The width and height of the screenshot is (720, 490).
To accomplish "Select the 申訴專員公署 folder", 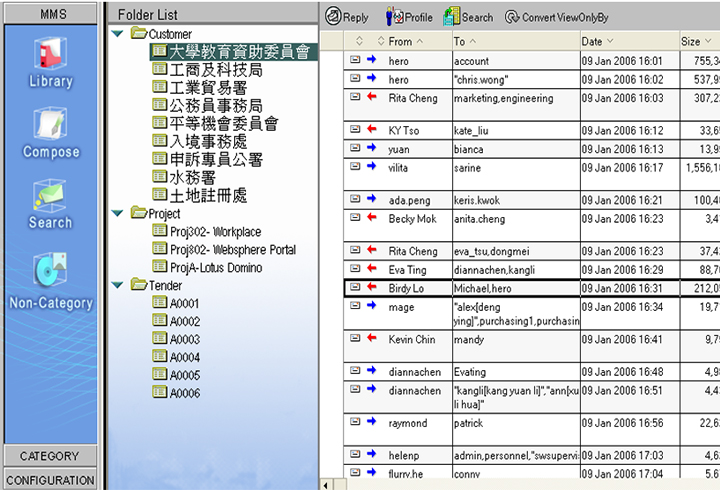I will pos(208,159).
